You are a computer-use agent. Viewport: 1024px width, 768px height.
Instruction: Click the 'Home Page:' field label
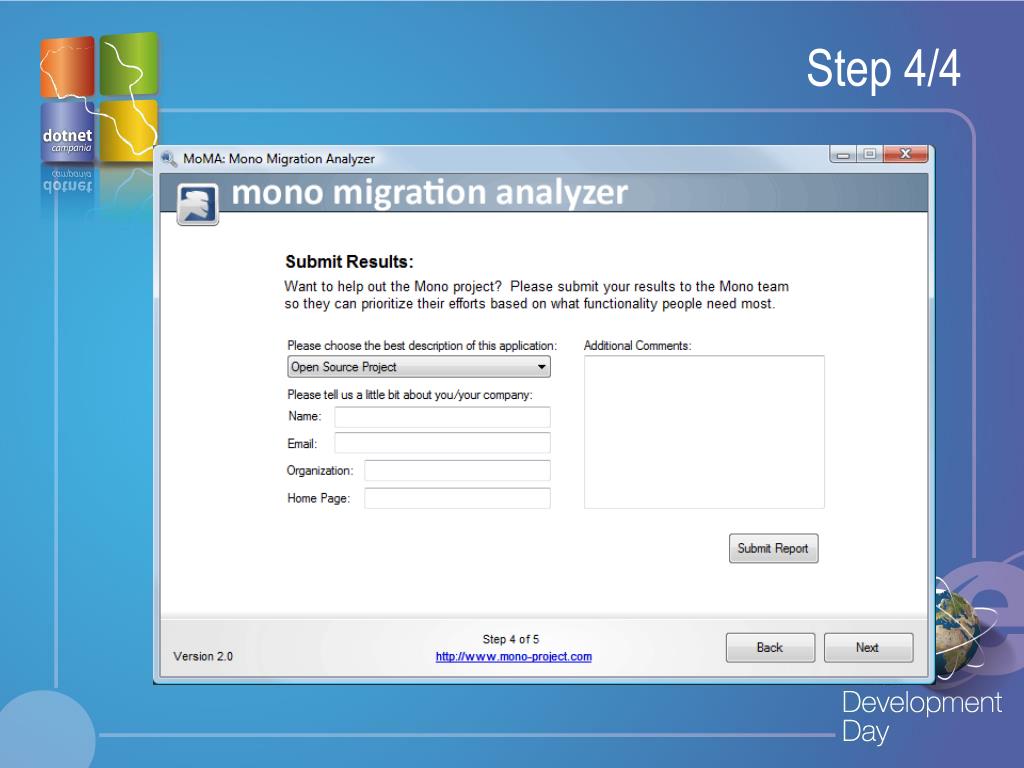[319, 498]
